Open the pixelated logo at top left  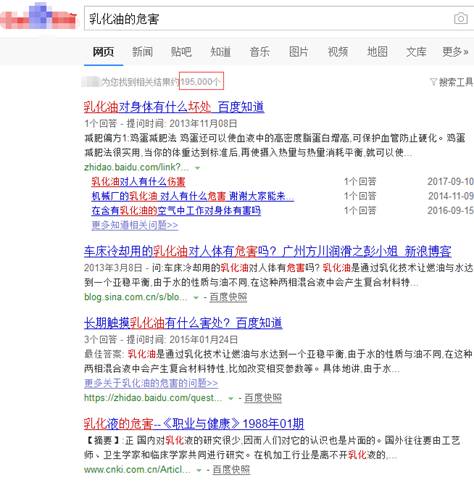coord(39,16)
